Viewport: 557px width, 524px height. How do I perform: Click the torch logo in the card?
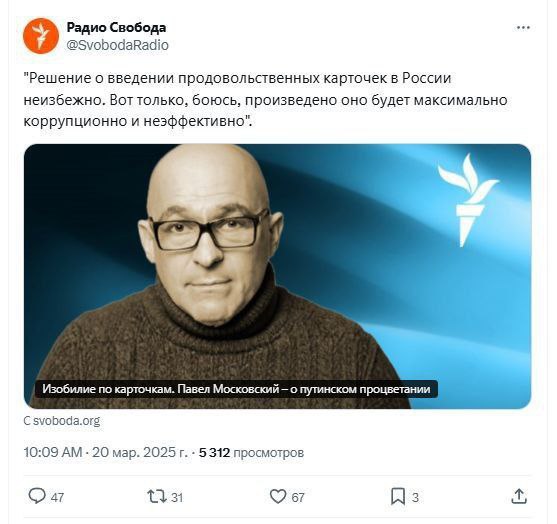coord(468,200)
